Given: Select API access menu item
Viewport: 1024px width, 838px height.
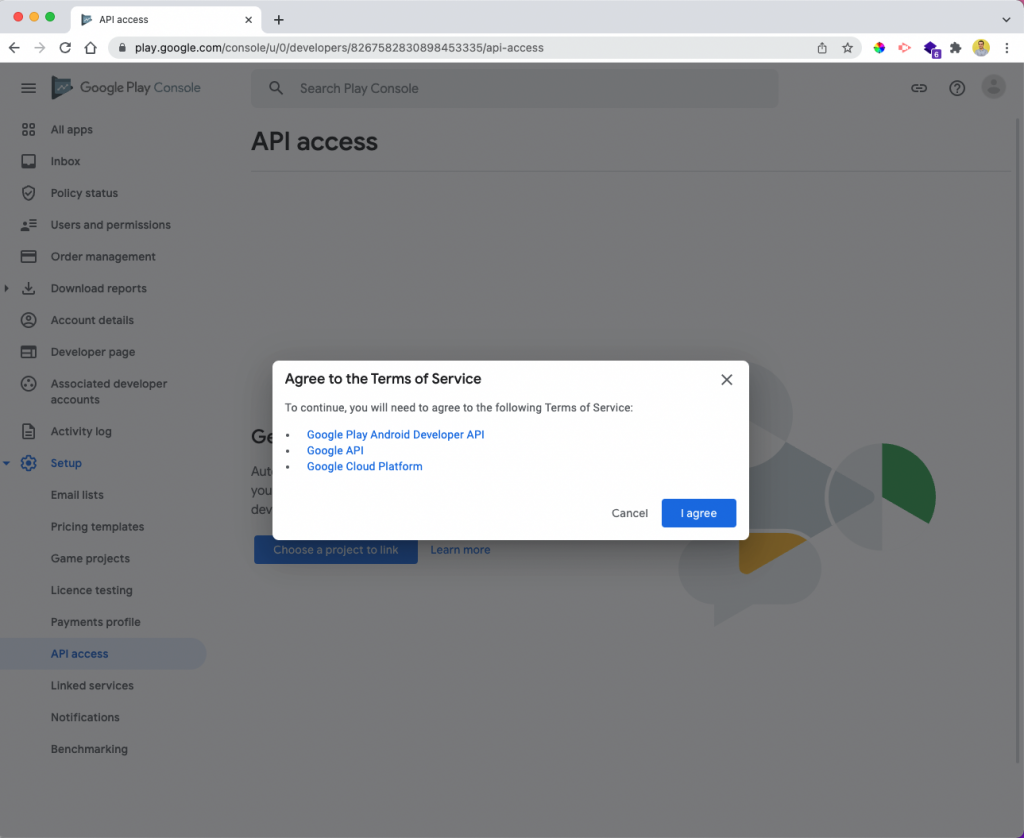Looking at the screenshot, I should [103, 654].
